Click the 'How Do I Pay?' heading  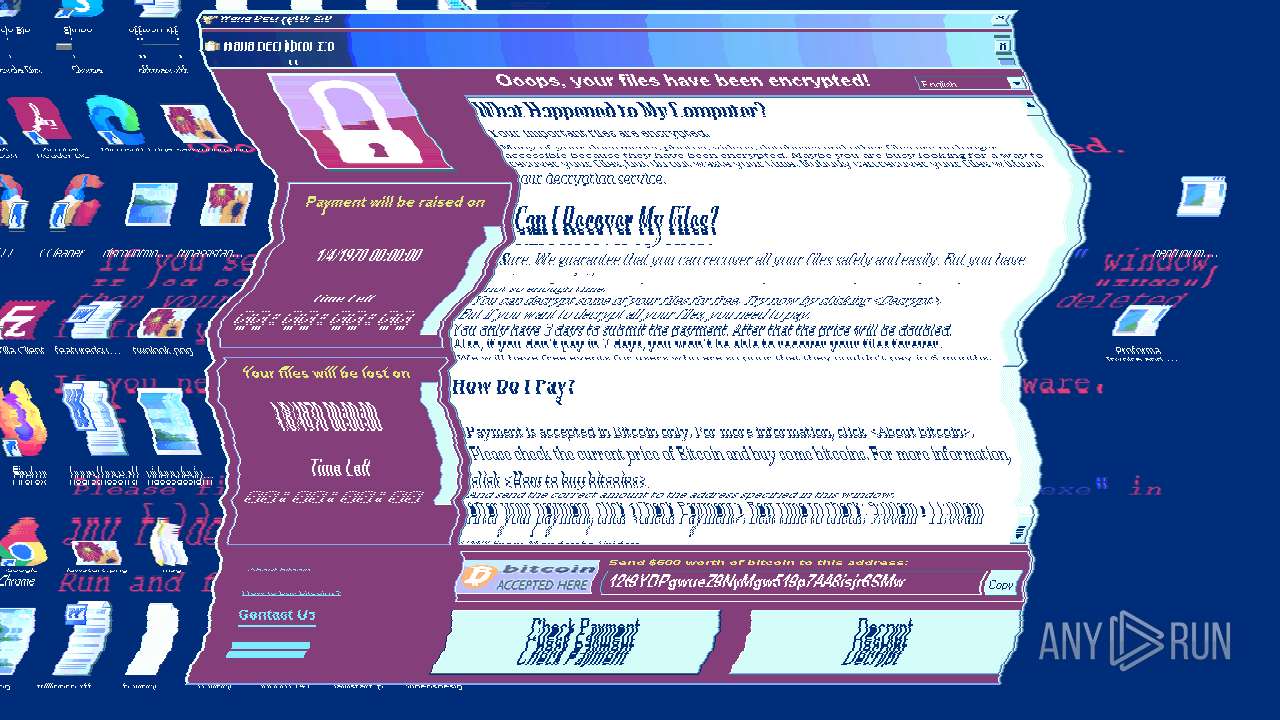point(514,386)
